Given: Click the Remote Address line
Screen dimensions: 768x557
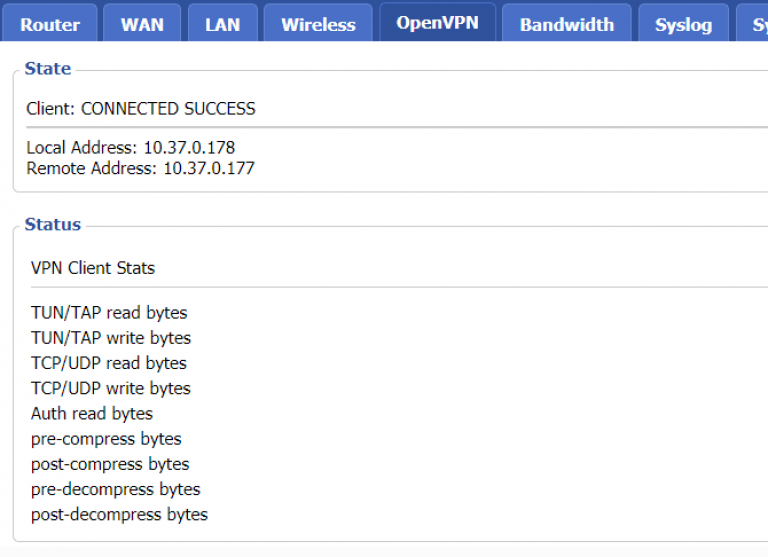Looking at the screenshot, I should [141, 168].
